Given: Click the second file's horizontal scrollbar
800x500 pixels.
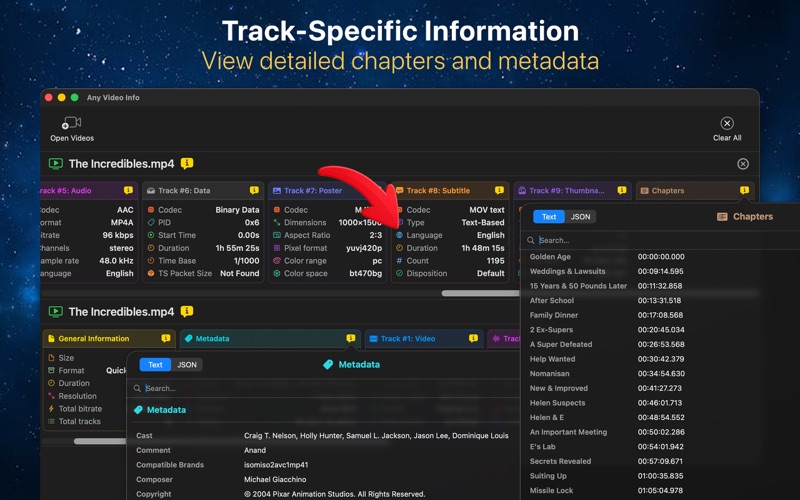Looking at the screenshot, I should point(100,441).
